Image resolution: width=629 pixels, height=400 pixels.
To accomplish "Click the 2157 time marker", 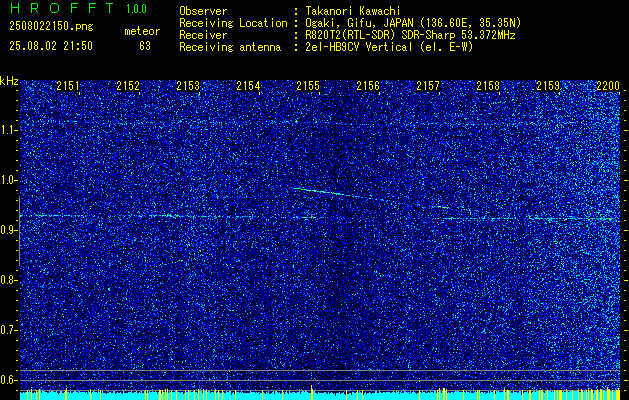I will [x=428, y=86].
